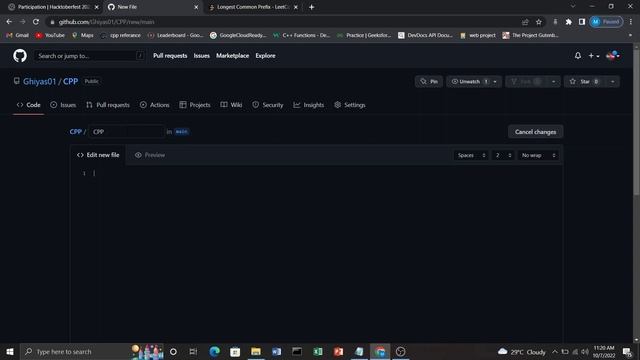Open YouTube bookmark
This screenshot has height=360, width=640.
pos(50,36)
